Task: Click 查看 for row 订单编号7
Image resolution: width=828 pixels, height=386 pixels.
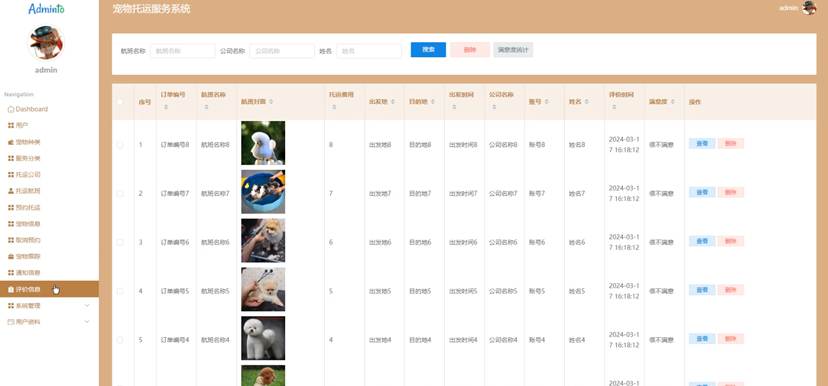Action: click(702, 193)
